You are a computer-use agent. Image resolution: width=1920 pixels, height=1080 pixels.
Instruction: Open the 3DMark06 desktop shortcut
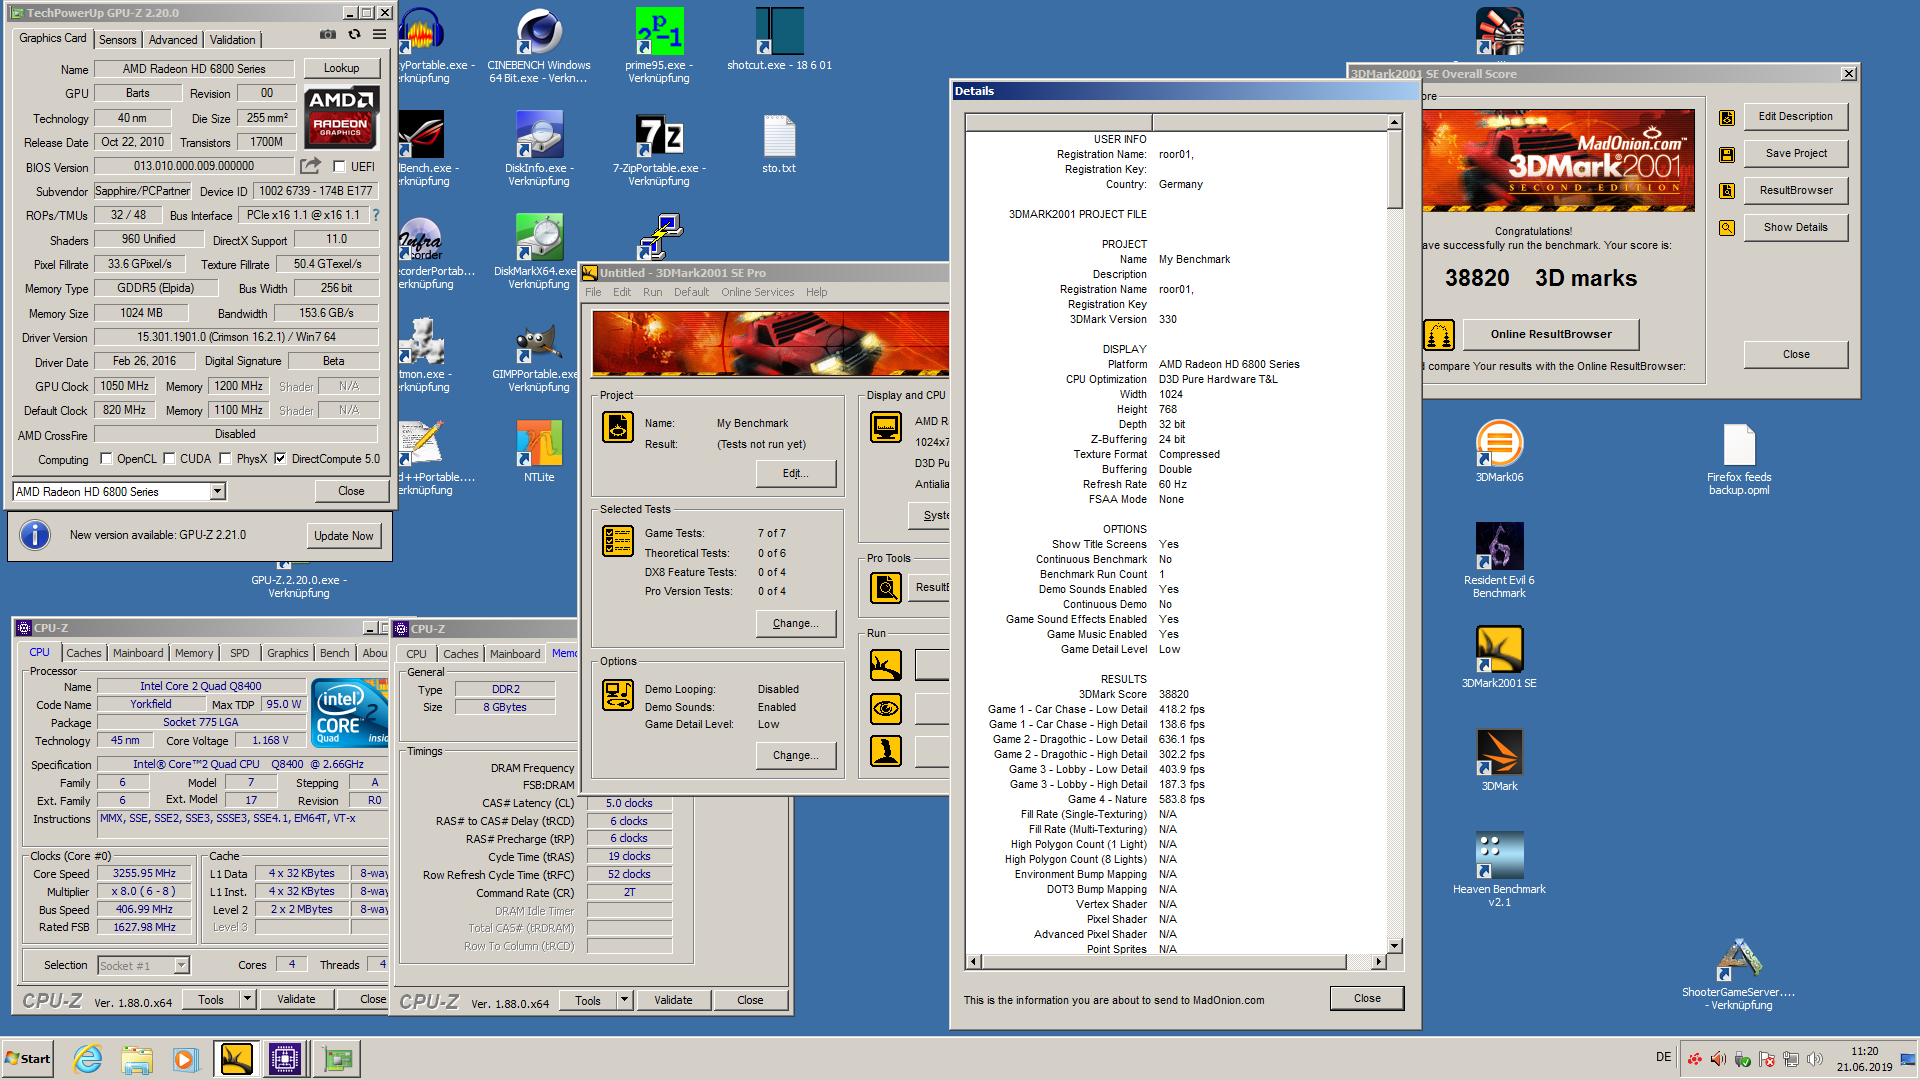click(1499, 452)
